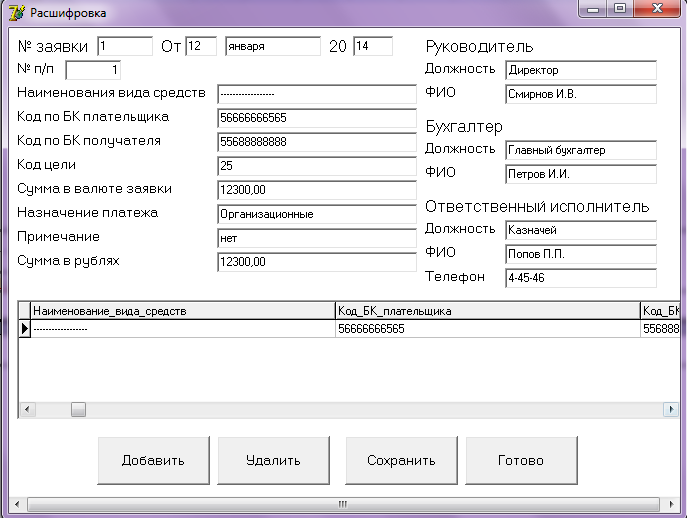Click Руководитель Должность field with Директор

581,70
